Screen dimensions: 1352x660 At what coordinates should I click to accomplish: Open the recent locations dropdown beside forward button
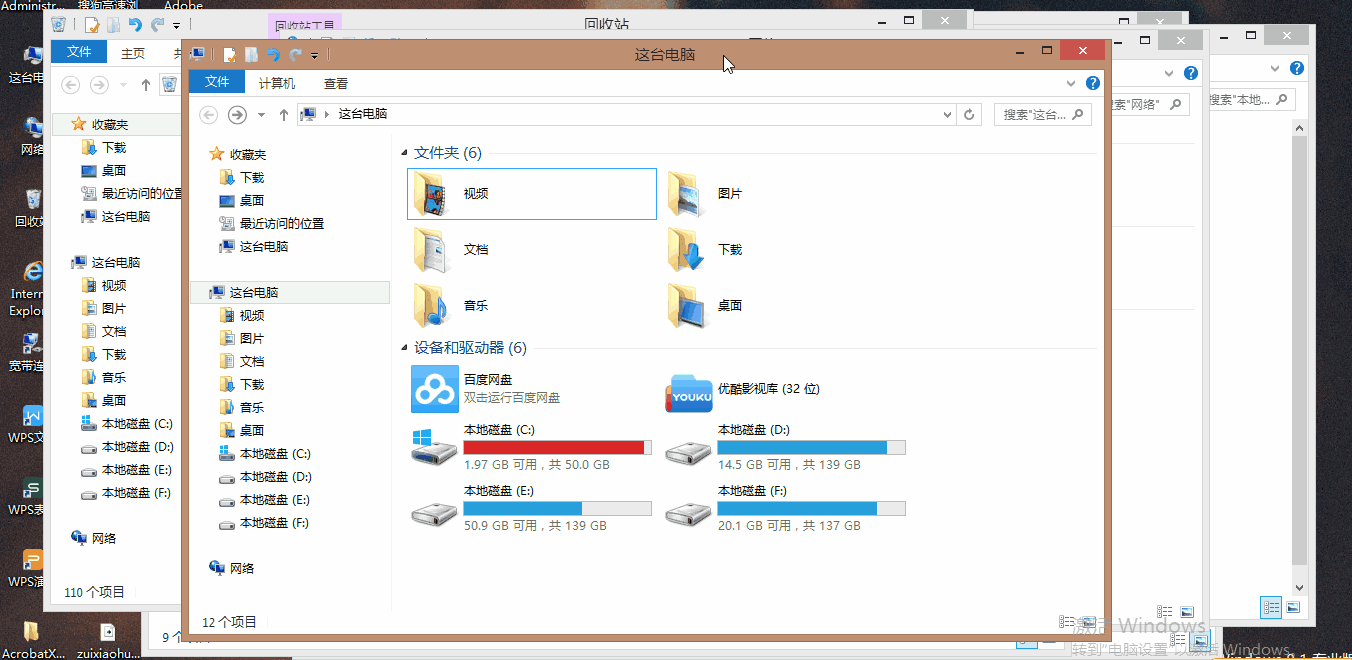point(262,115)
